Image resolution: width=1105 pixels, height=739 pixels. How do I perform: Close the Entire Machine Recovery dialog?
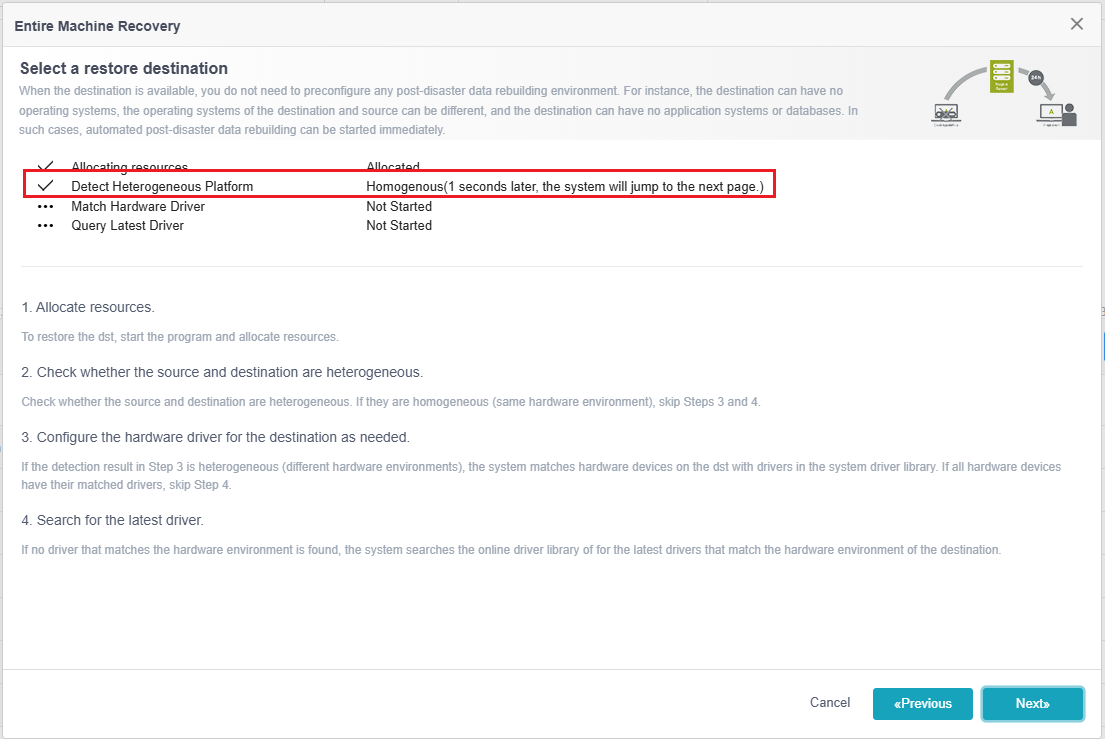1077,24
